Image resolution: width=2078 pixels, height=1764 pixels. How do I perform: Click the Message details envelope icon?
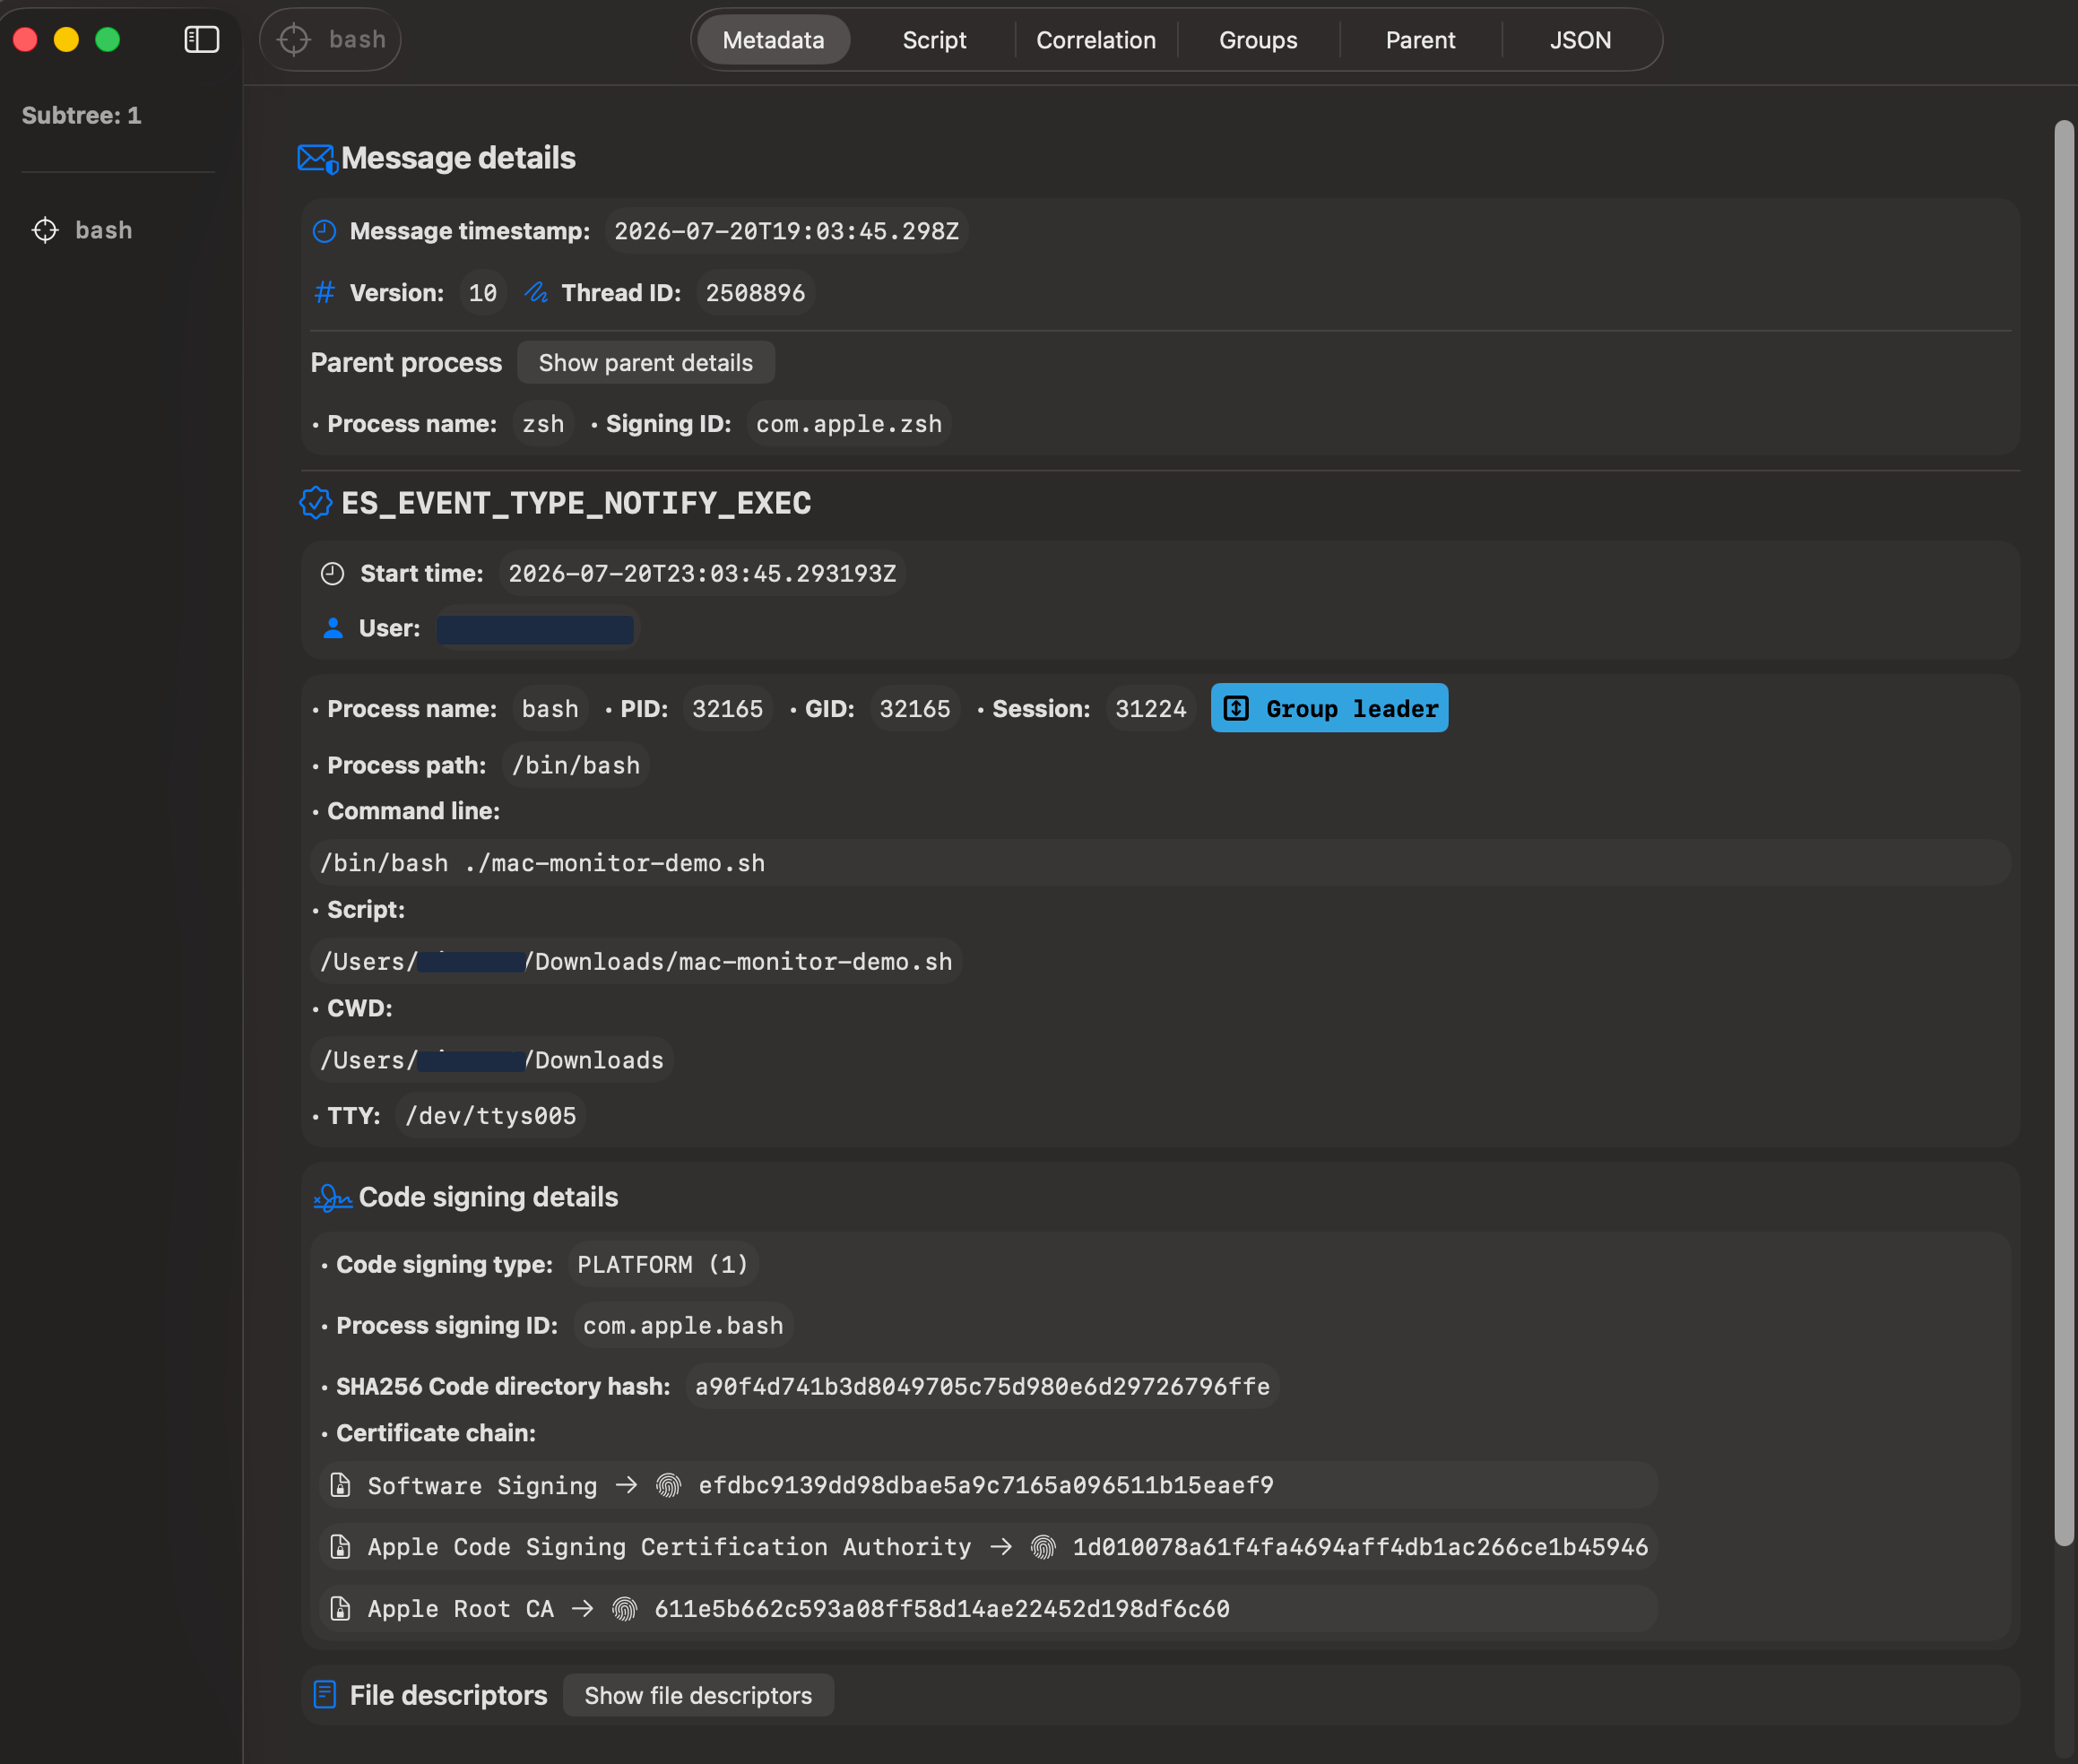click(317, 158)
